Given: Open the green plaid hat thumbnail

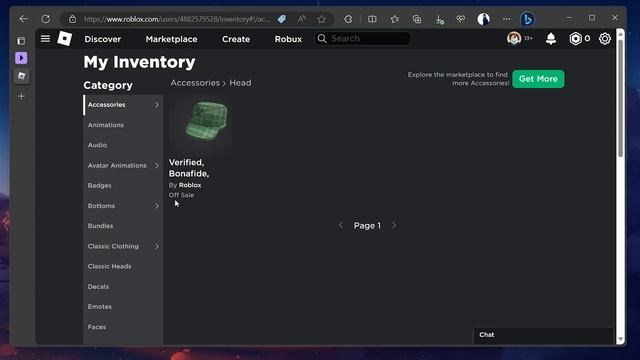Looking at the screenshot, I should (x=201, y=124).
